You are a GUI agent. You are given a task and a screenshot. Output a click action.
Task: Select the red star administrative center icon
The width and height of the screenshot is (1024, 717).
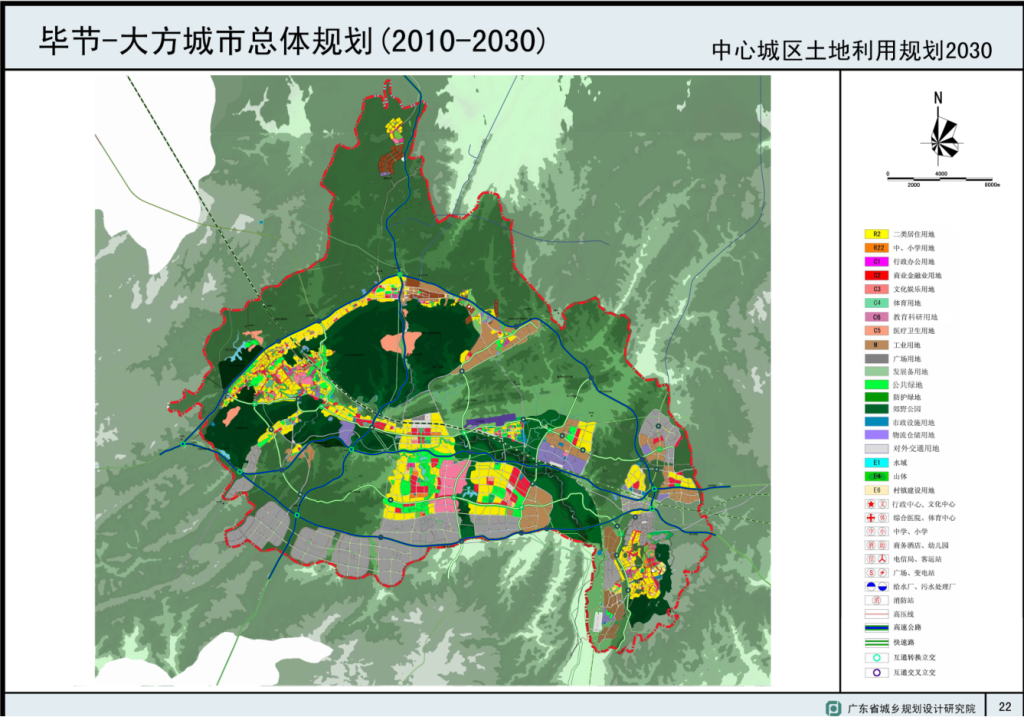coord(871,504)
